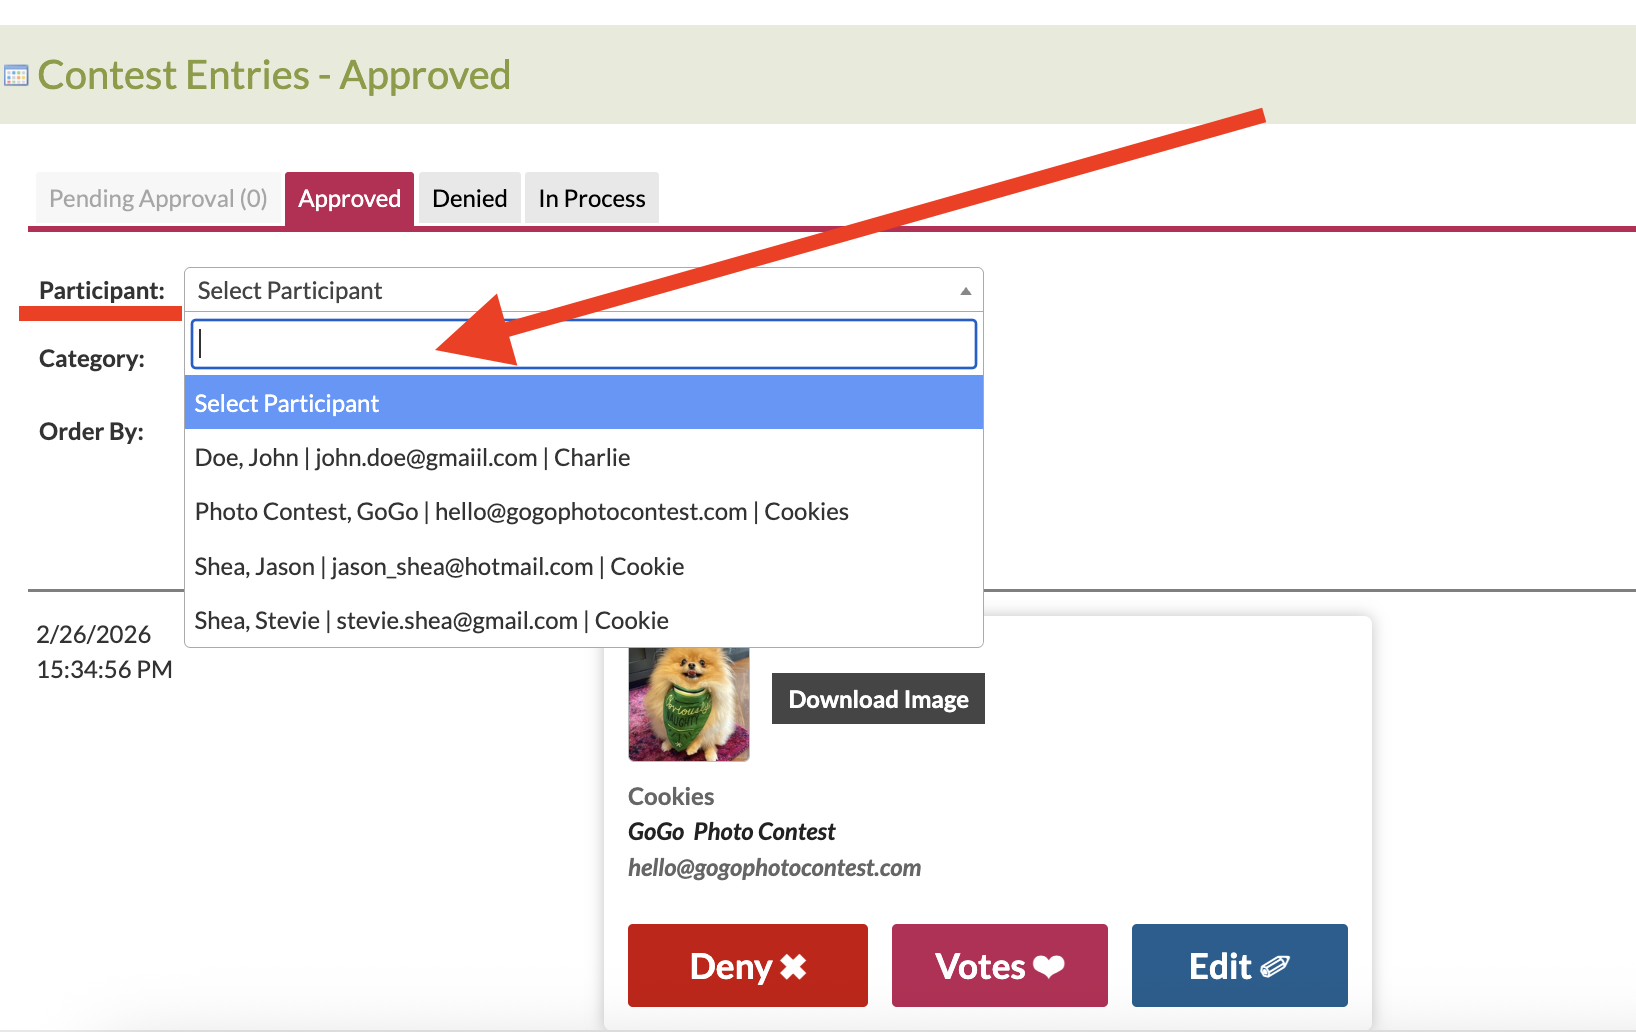Image resolution: width=1636 pixels, height=1032 pixels.
Task: Open the Pomeranian dog photo thumbnail
Action: (x=689, y=704)
